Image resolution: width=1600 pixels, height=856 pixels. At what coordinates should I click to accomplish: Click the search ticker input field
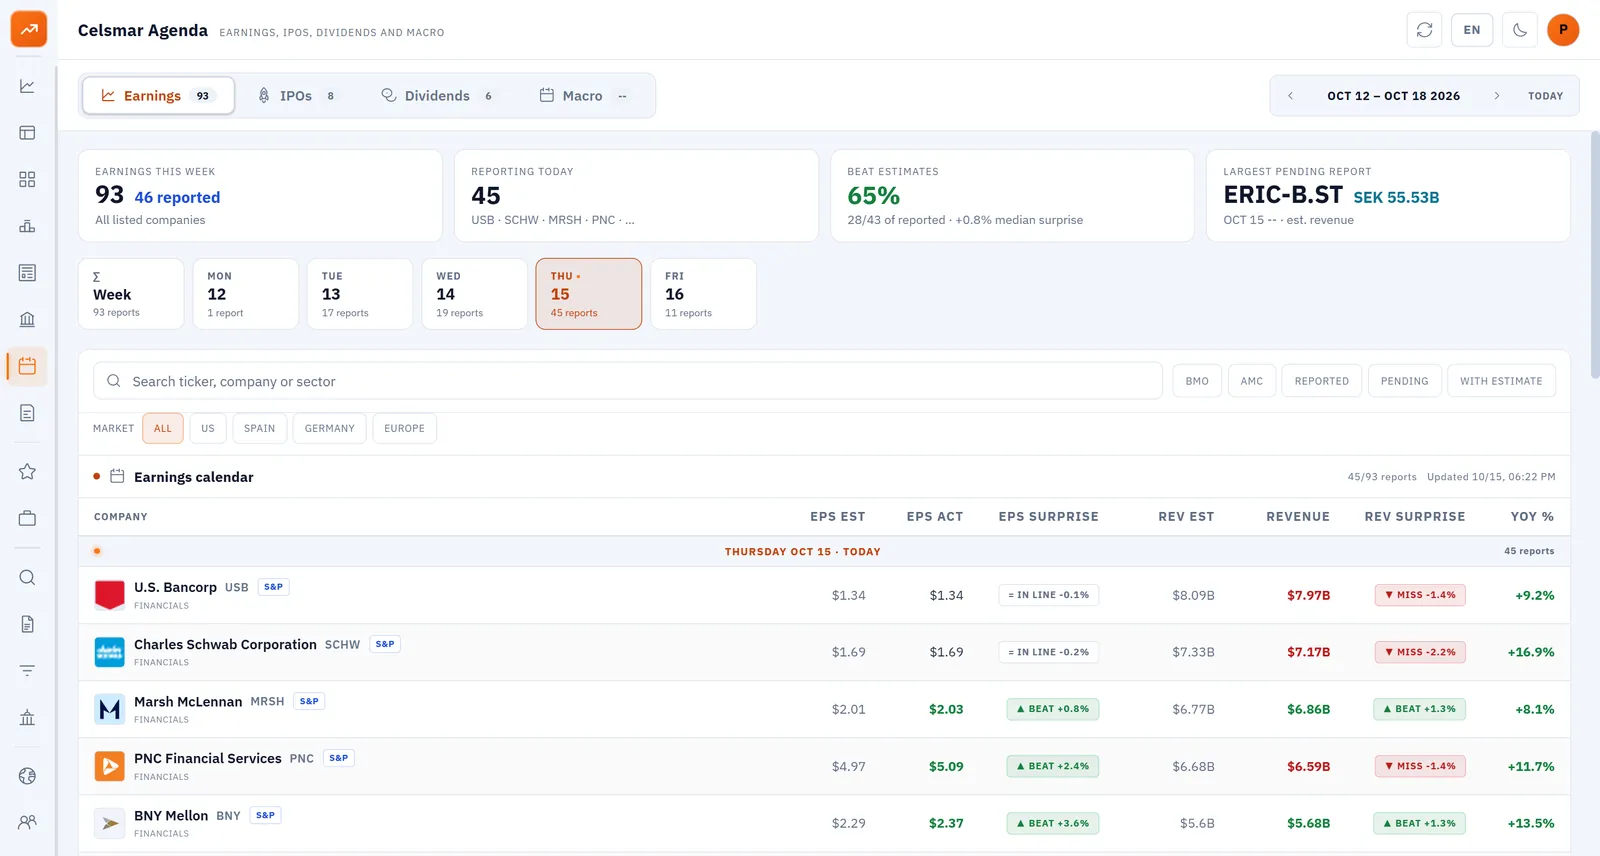628,381
